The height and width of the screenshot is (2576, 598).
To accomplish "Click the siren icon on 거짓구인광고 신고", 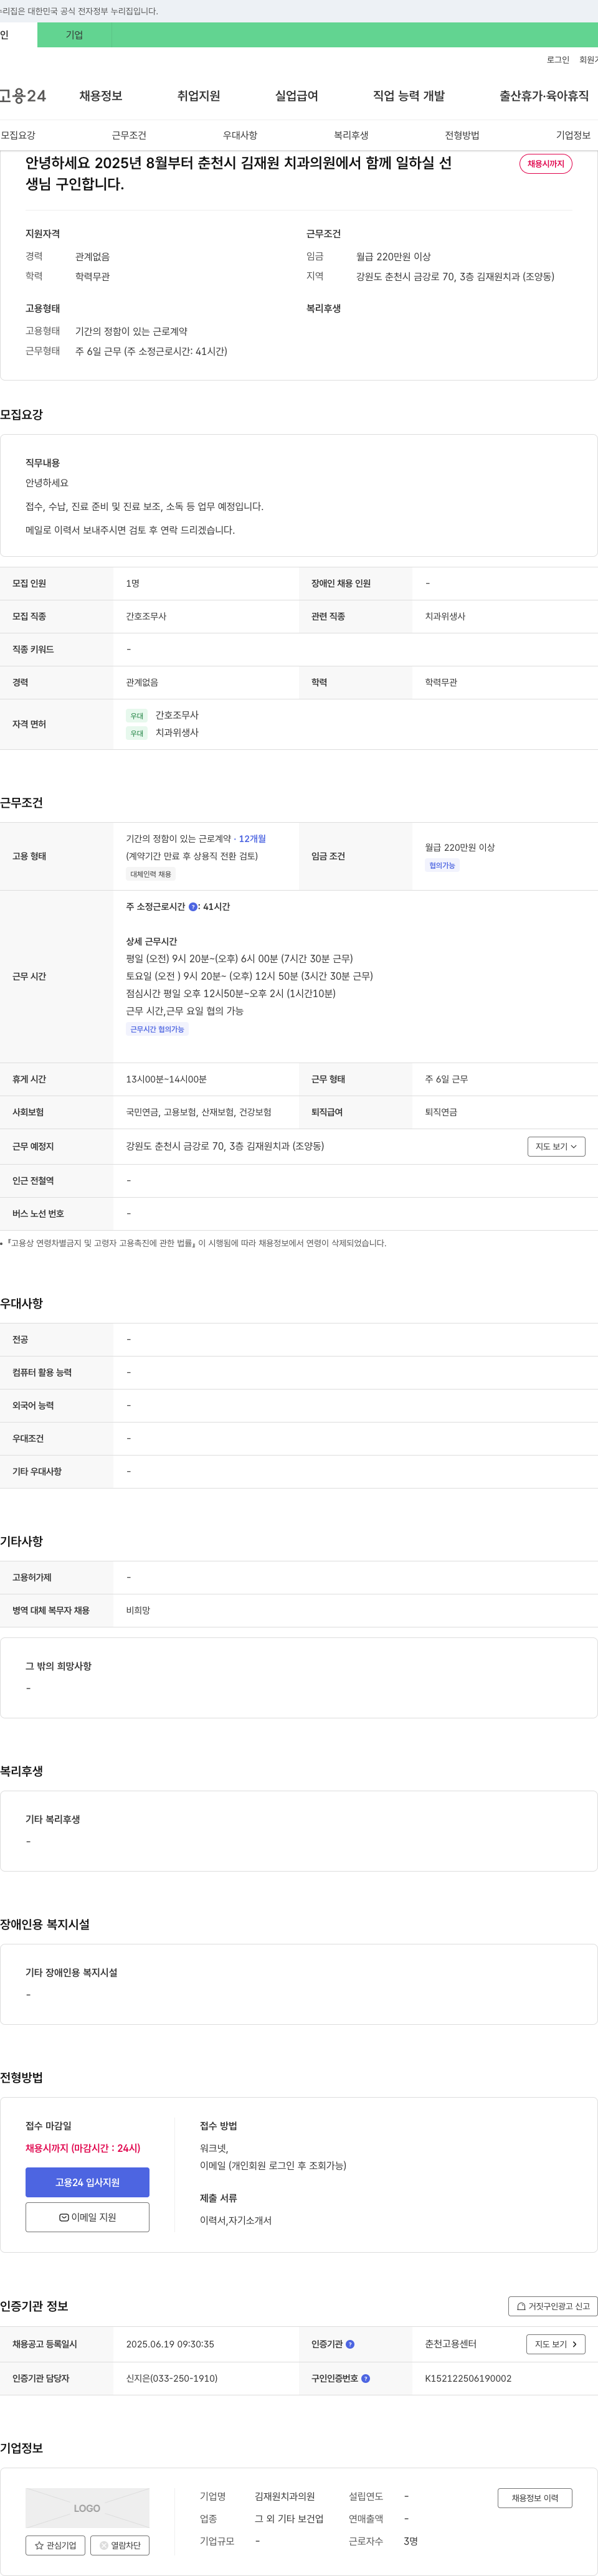I will pyautogui.click(x=521, y=2306).
